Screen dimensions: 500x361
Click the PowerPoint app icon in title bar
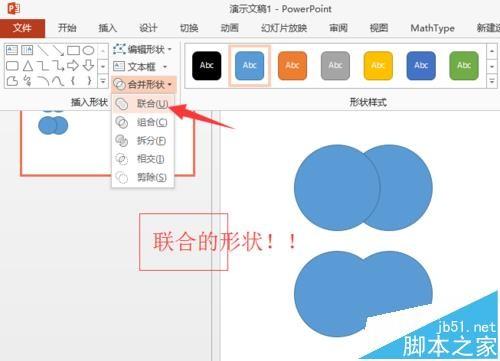(x=14, y=8)
